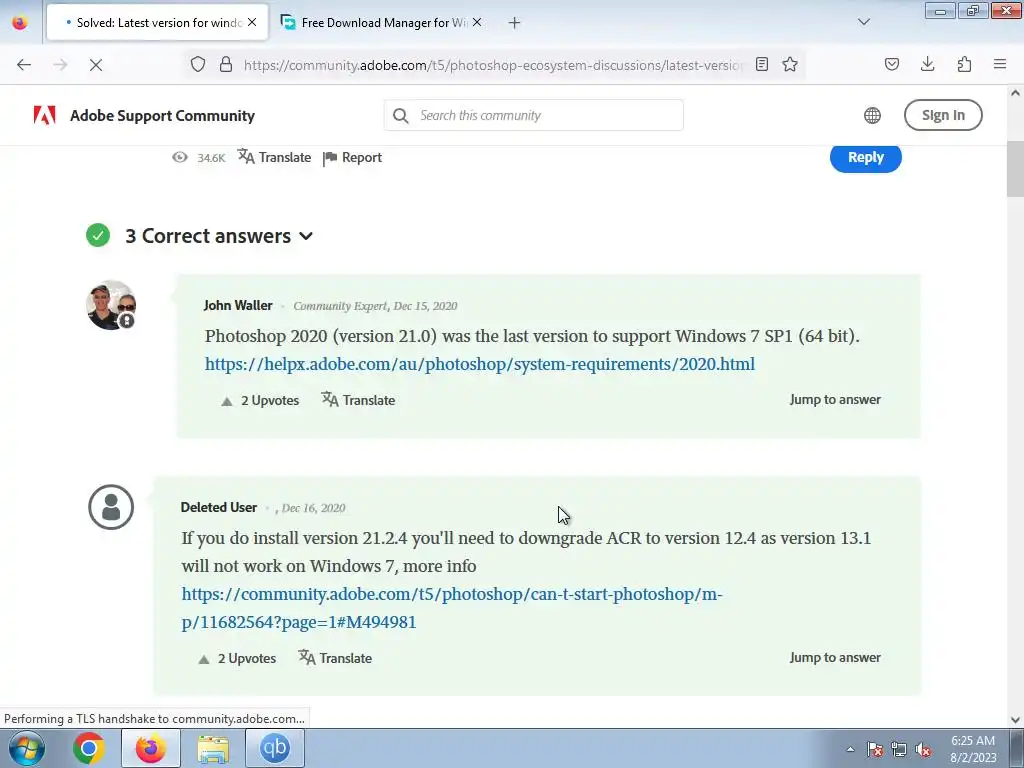
Task: Stop page loading with the X button
Action: coord(96,65)
